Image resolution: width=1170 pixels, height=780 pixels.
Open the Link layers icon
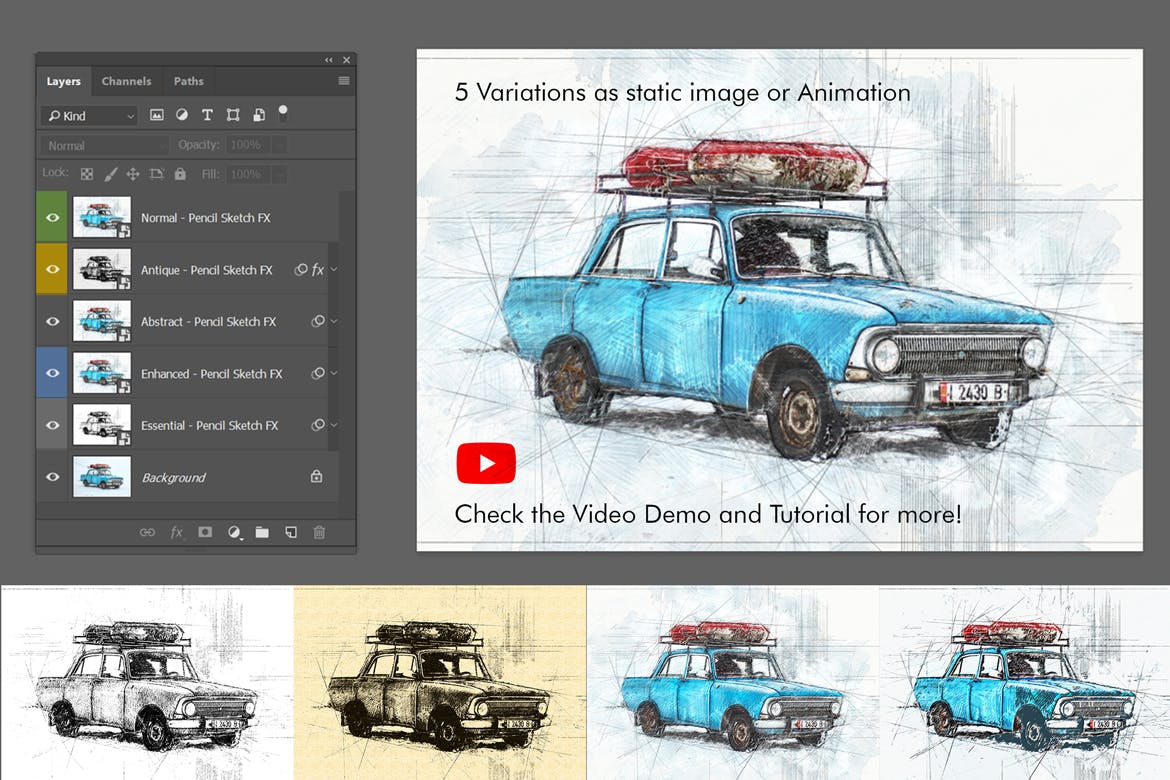(x=147, y=532)
